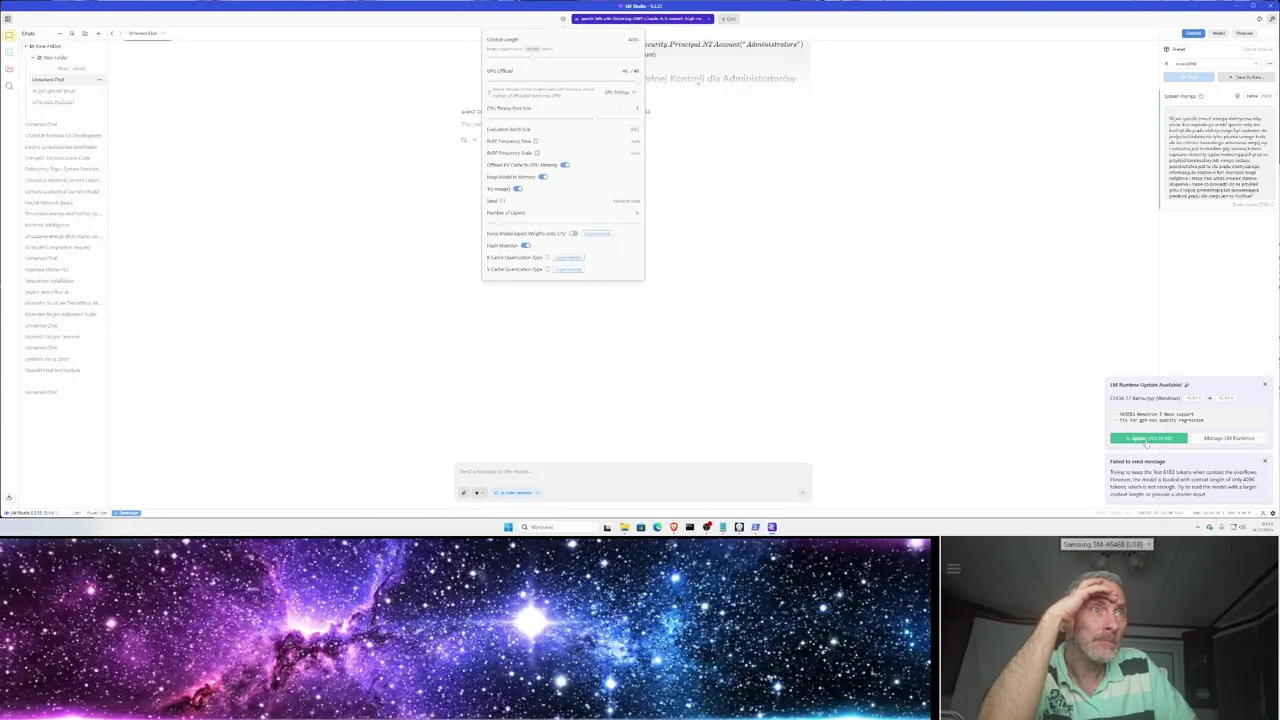Toggle Force Model Expert Weights onto CPU
This screenshot has height=720, width=1280.
574,233
